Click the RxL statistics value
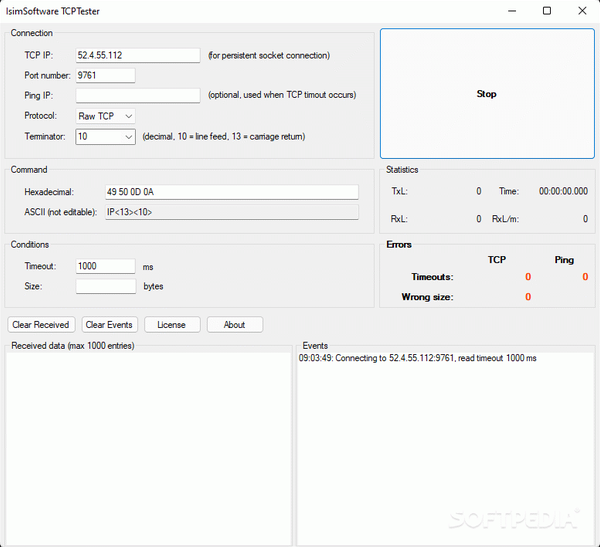The image size is (600, 547). 478,219
